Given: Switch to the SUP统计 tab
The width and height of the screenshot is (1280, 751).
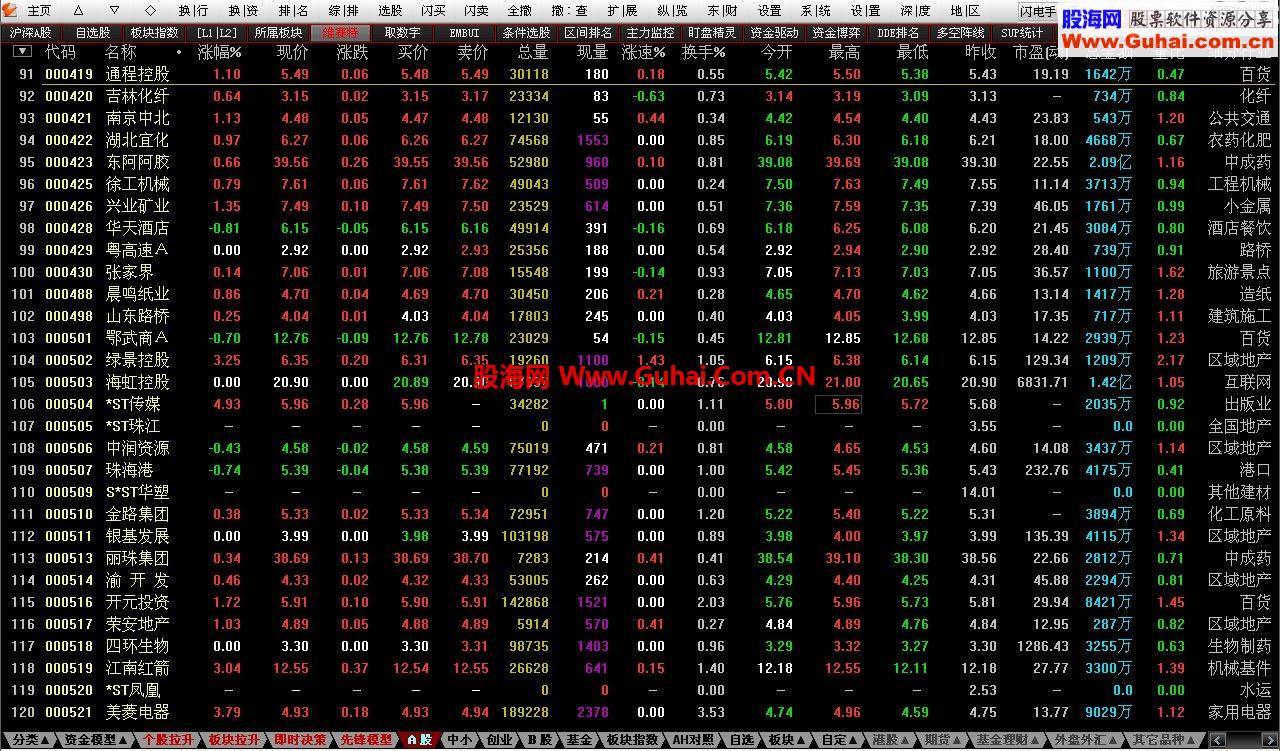Looking at the screenshot, I should 1022,32.
